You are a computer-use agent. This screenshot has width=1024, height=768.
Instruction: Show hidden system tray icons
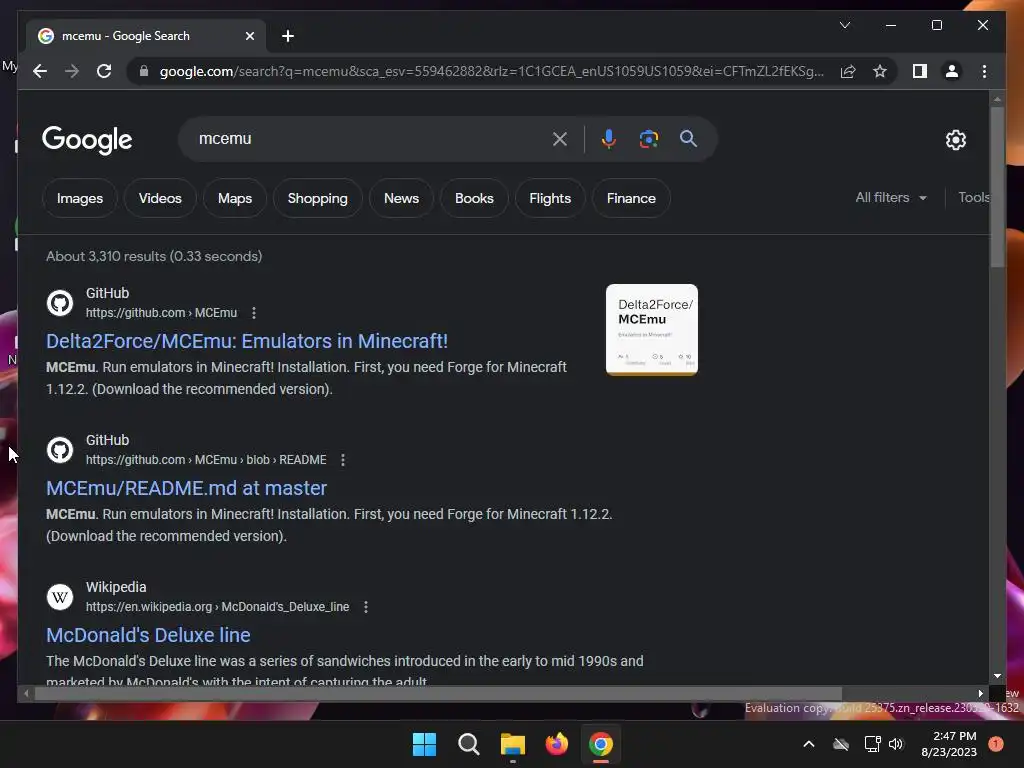point(808,744)
